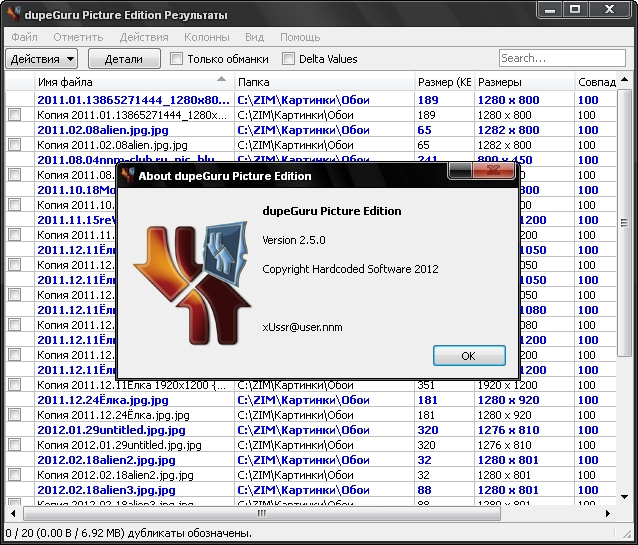Viewport: 638px width, 545px height.
Task: Click the vertical scrollbar down arrow
Action: 625,497
